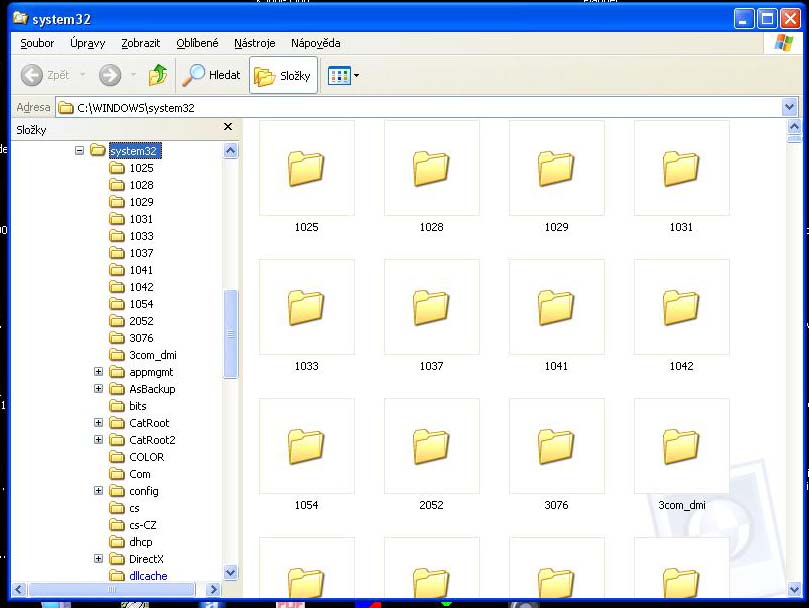Select DirectX folder in the tree
Viewport: 809px width, 608px height.
point(145,559)
